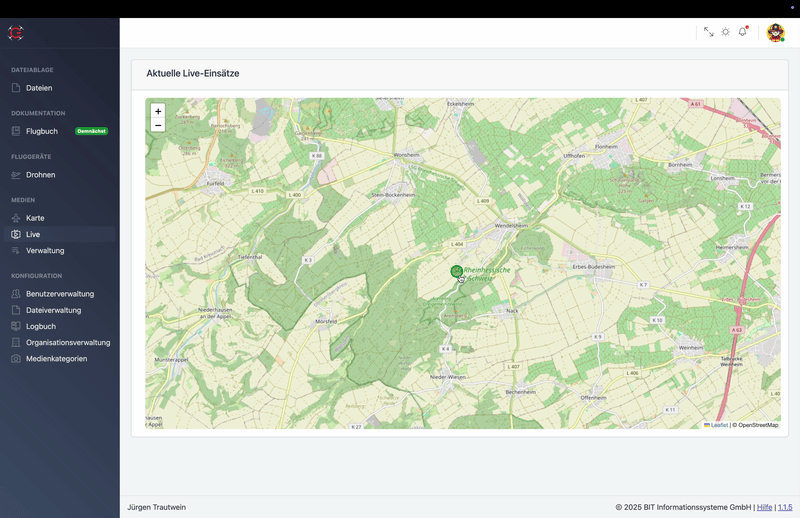Open Verwaltung under Medien
Viewport: 800px width, 518px height.
point(45,250)
